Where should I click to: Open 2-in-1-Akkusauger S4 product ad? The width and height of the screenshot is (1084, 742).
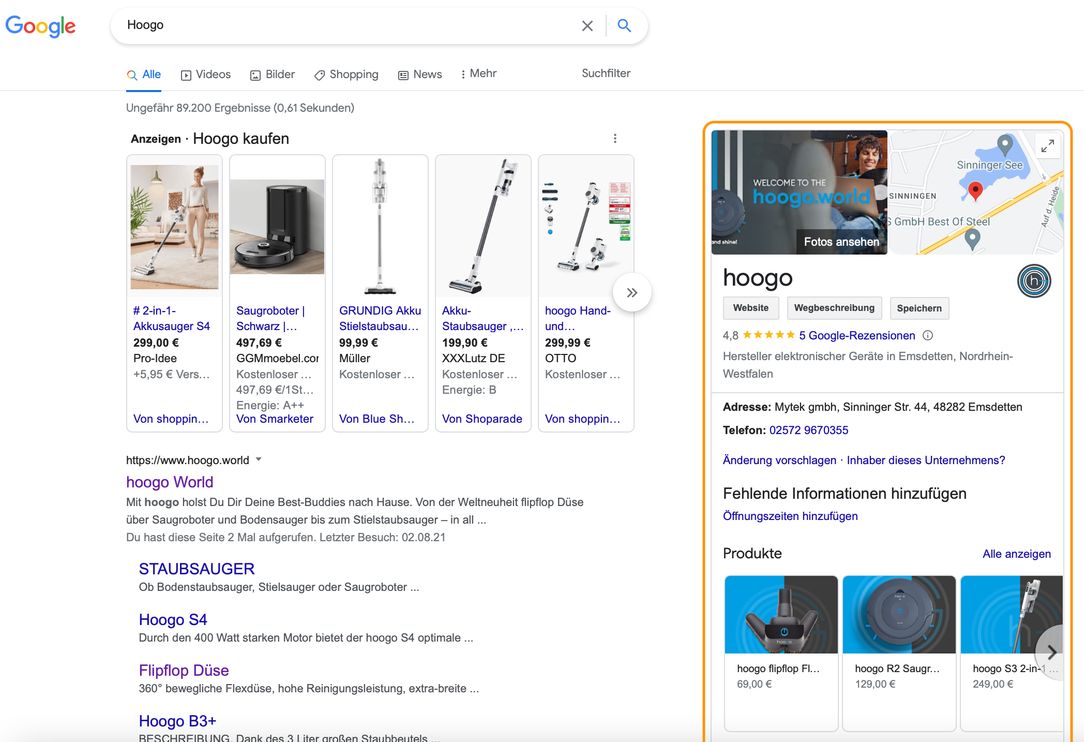click(x=171, y=318)
